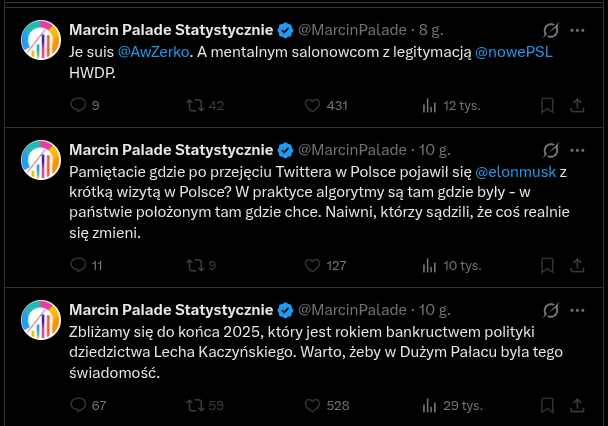Image resolution: width=608 pixels, height=426 pixels.
Task: View analytics showing 12 tys. views
Action: pyautogui.click(x=430, y=105)
